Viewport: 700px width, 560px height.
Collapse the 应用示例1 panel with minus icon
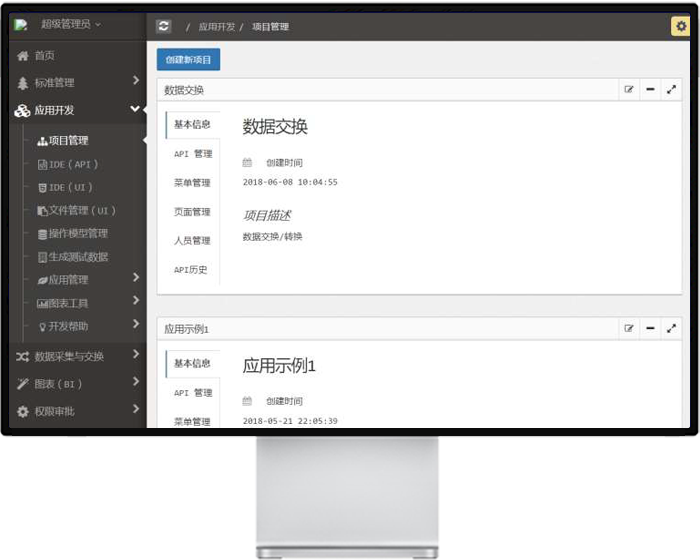tap(650, 328)
